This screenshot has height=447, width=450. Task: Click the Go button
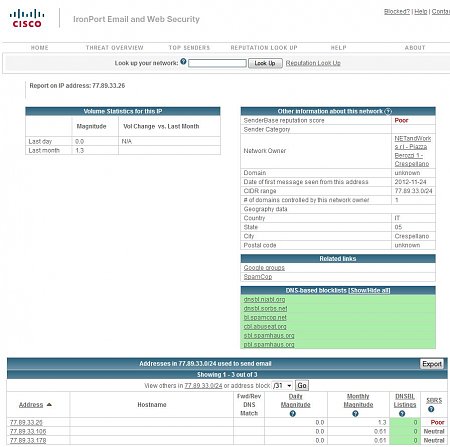click(302, 386)
